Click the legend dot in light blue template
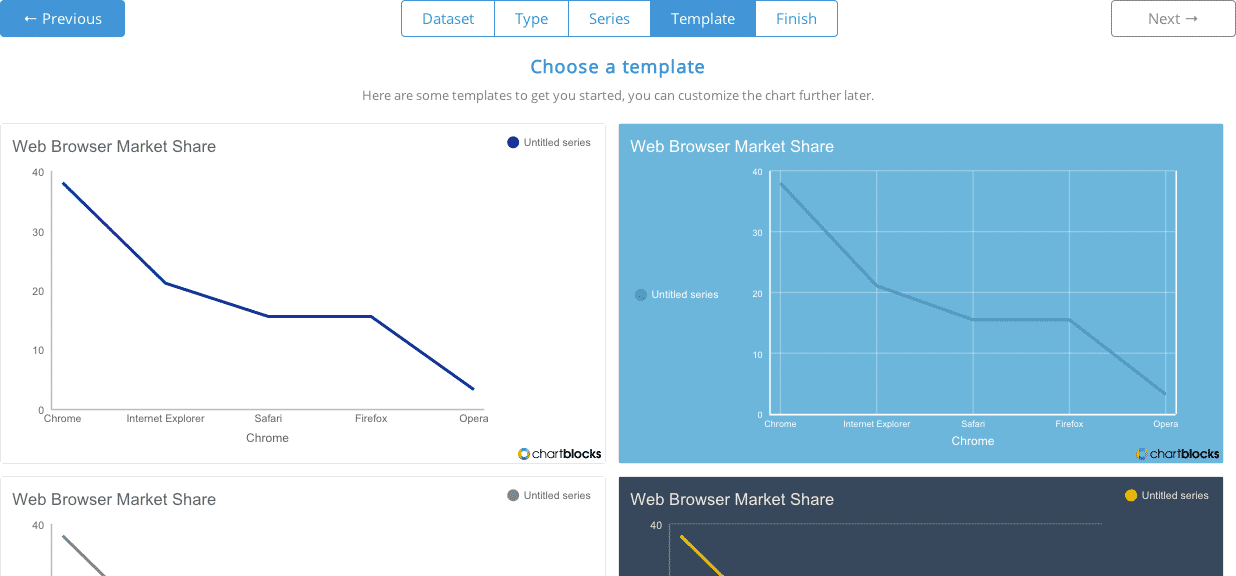This screenshot has height=576, width=1236. (x=641, y=295)
